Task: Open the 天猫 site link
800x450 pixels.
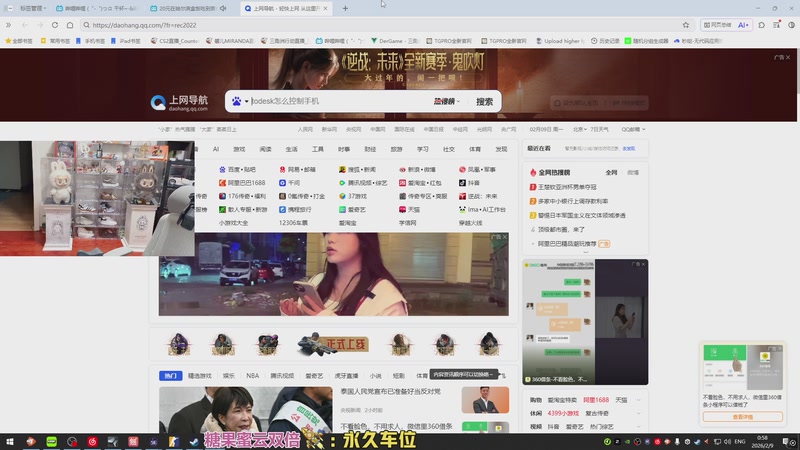Action: point(410,209)
